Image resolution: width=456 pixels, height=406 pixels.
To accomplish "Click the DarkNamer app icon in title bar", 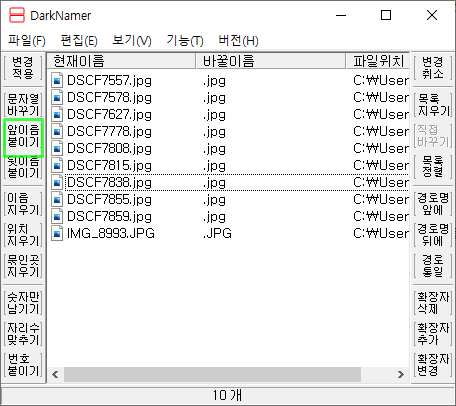I will pyautogui.click(x=17, y=15).
